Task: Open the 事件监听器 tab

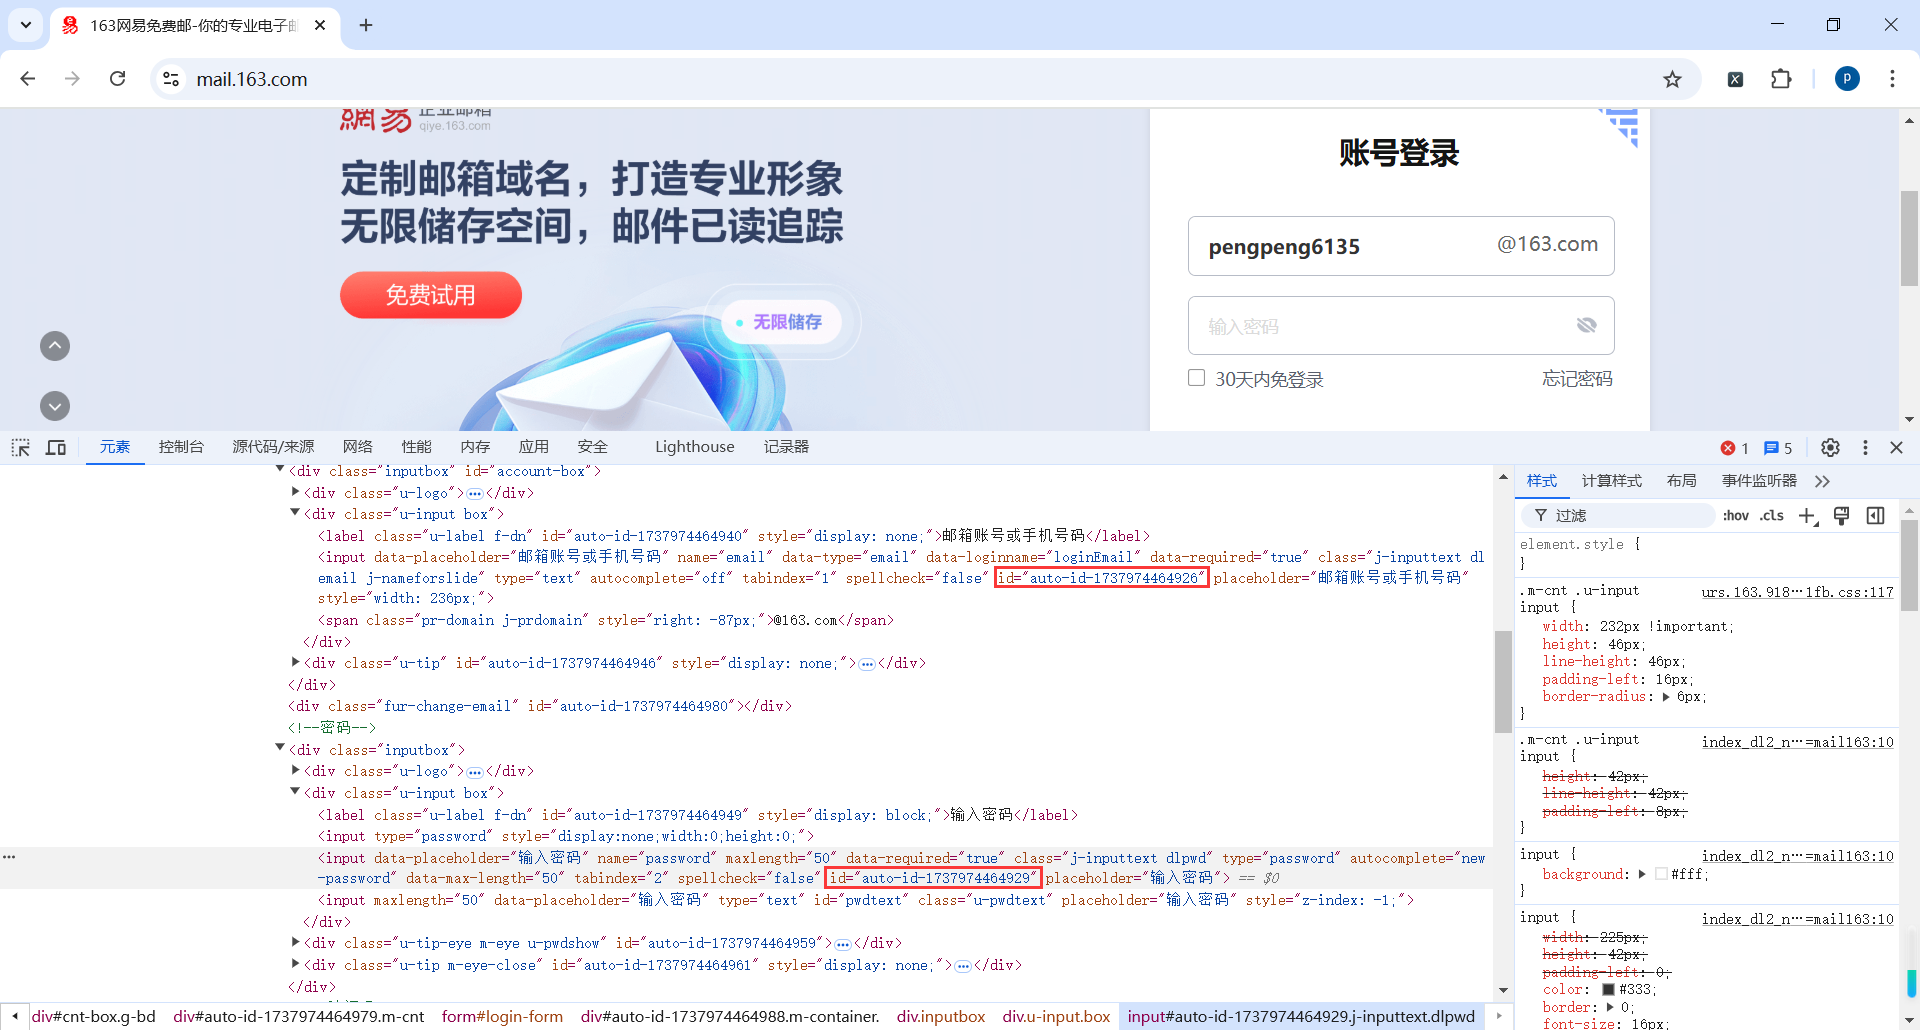Action: (1759, 481)
